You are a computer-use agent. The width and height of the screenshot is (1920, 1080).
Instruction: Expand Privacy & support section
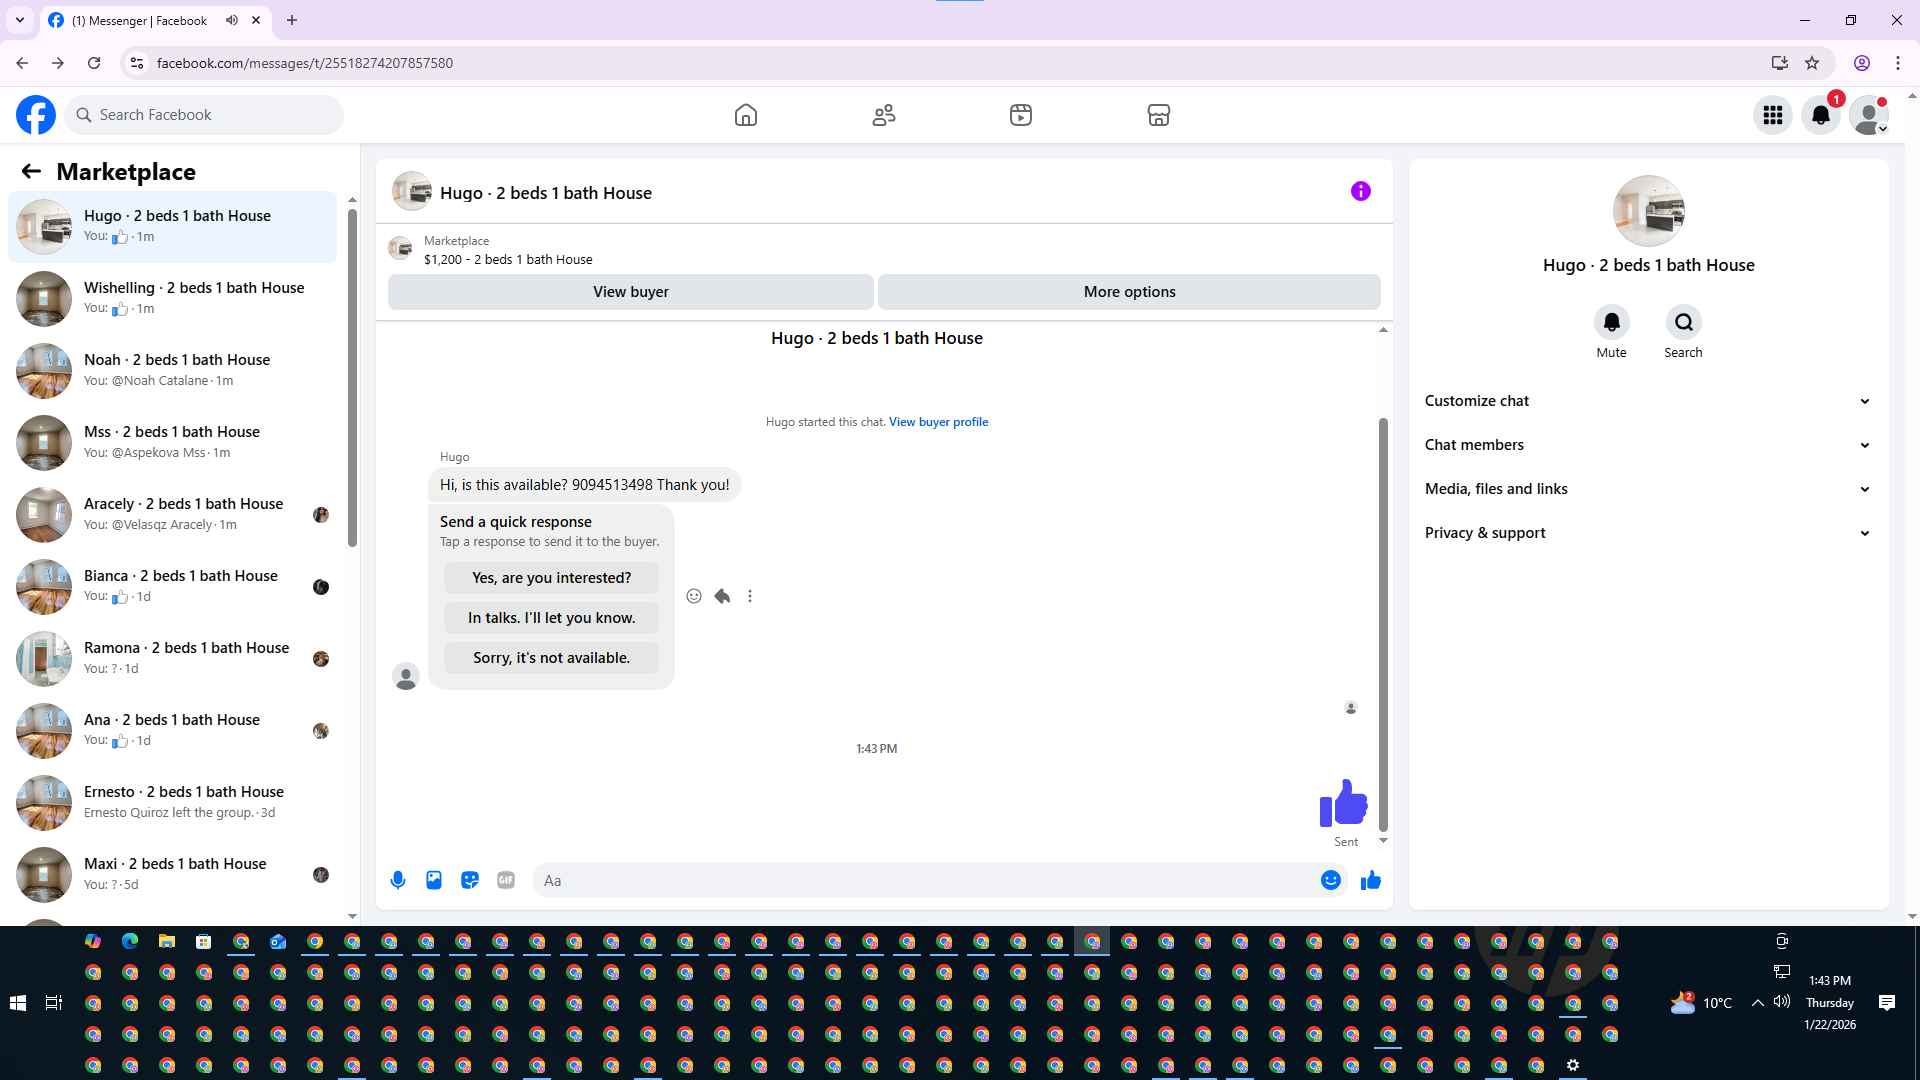click(x=1648, y=533)
